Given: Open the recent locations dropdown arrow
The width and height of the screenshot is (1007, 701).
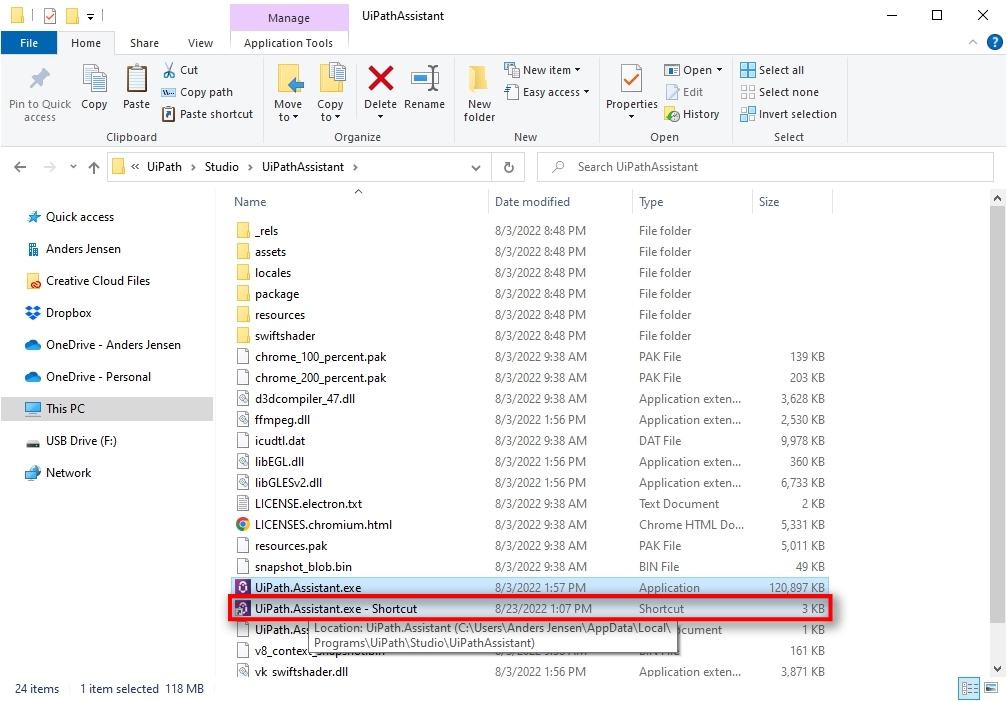Looking at the screenshot, I should (73, 167).
